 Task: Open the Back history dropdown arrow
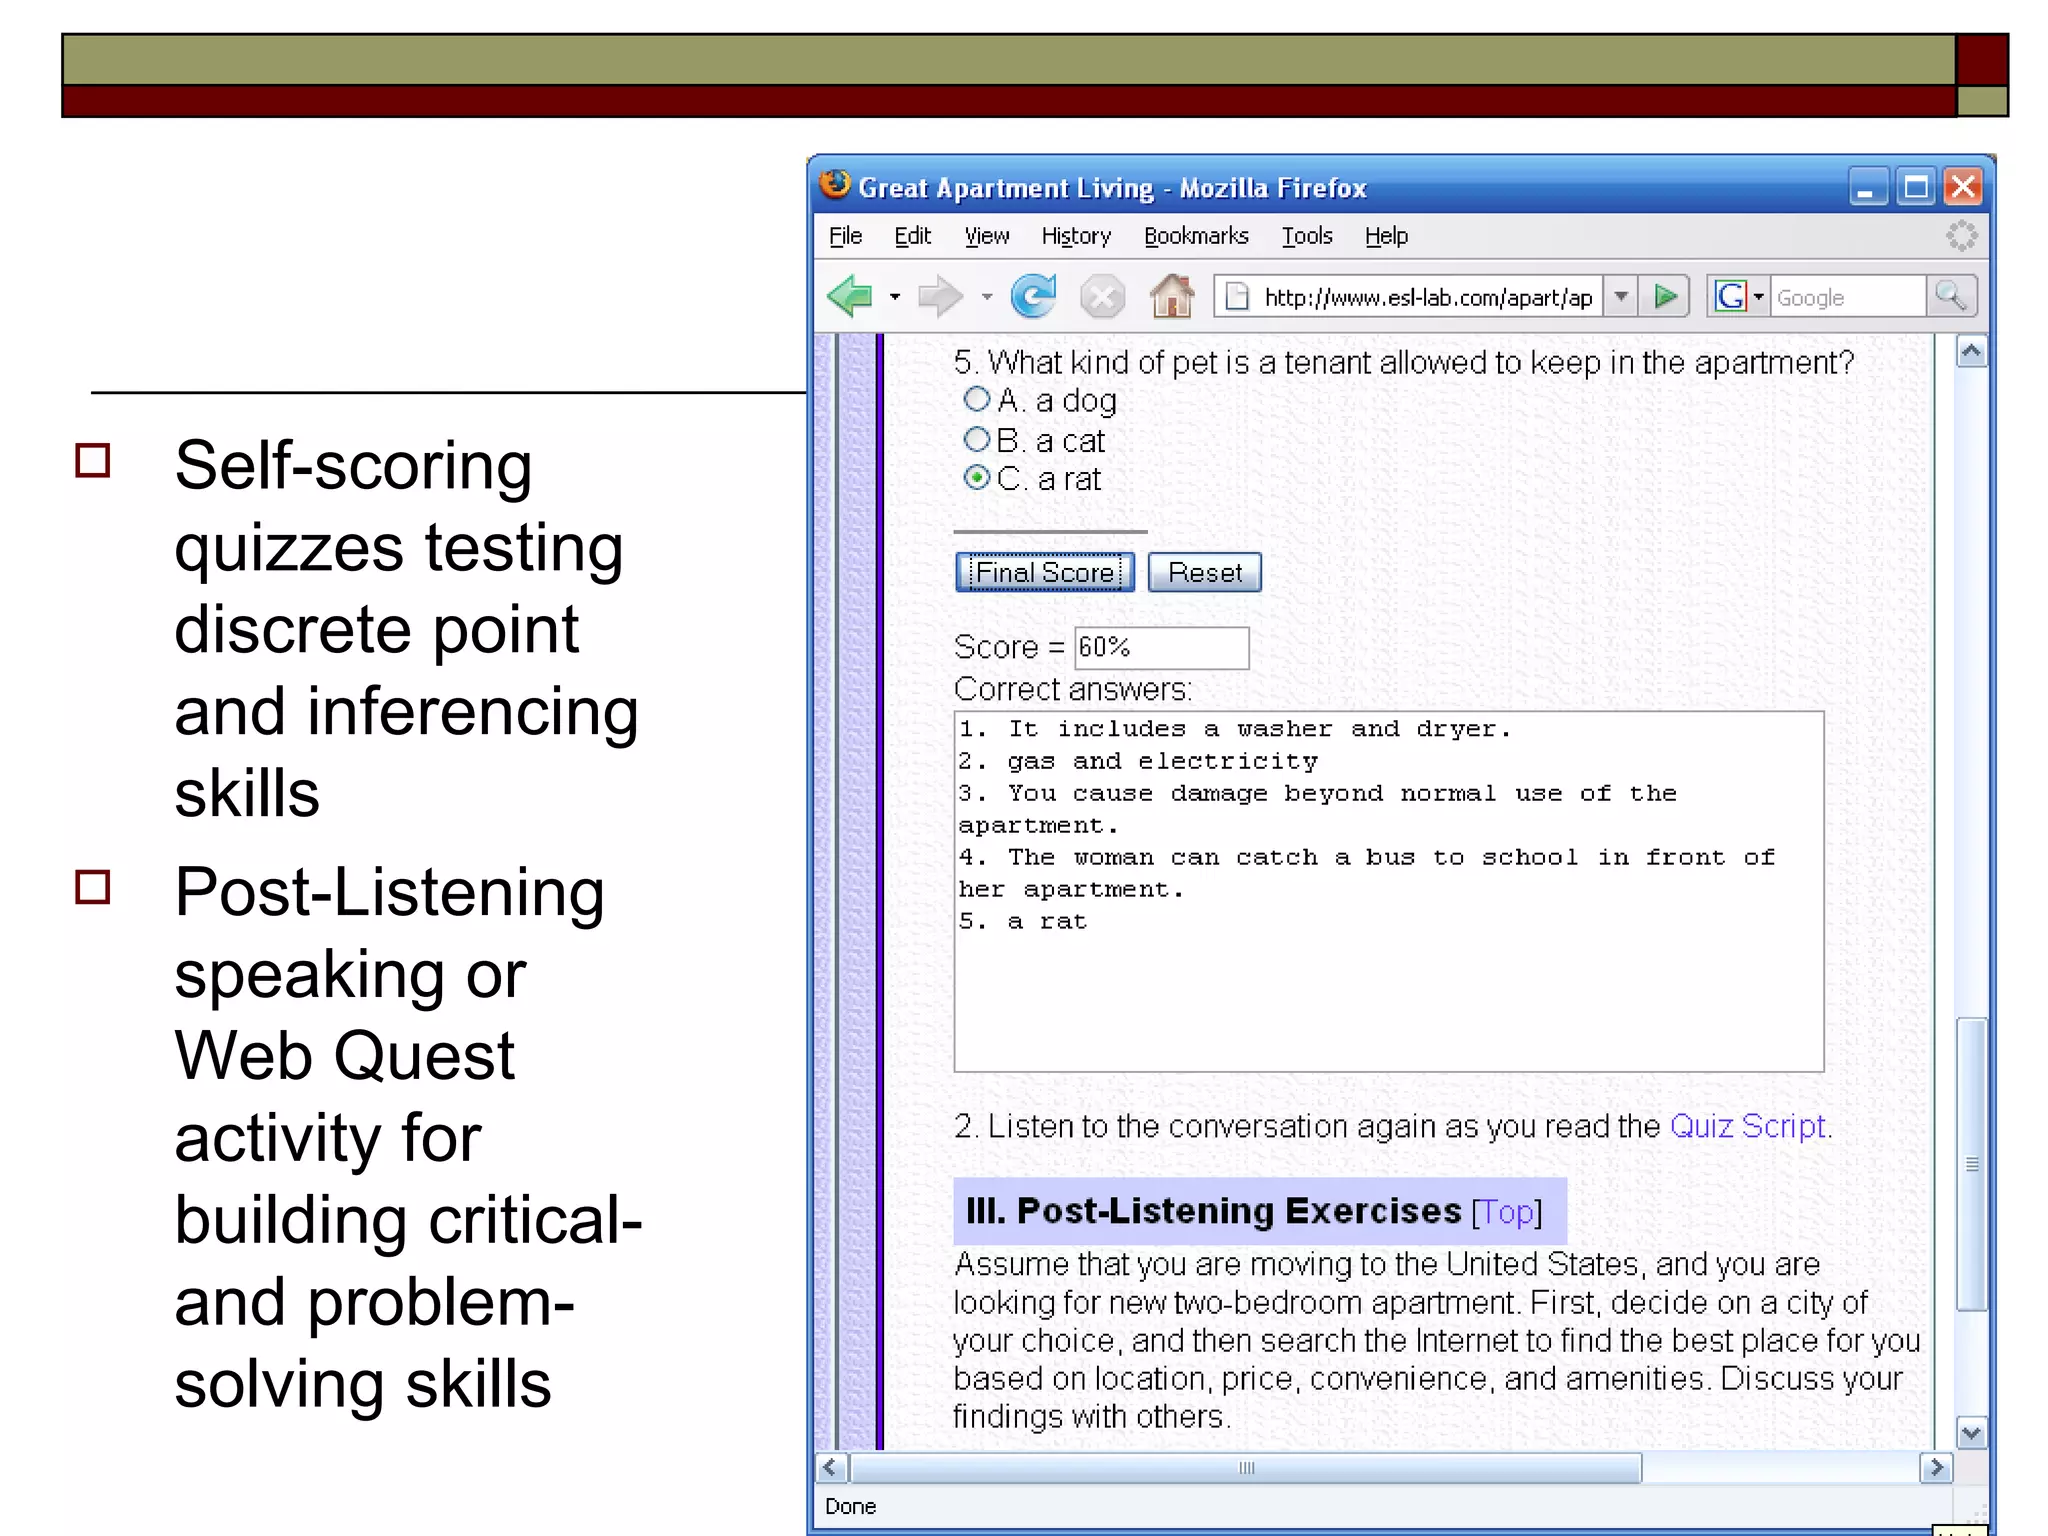[894, 297]
